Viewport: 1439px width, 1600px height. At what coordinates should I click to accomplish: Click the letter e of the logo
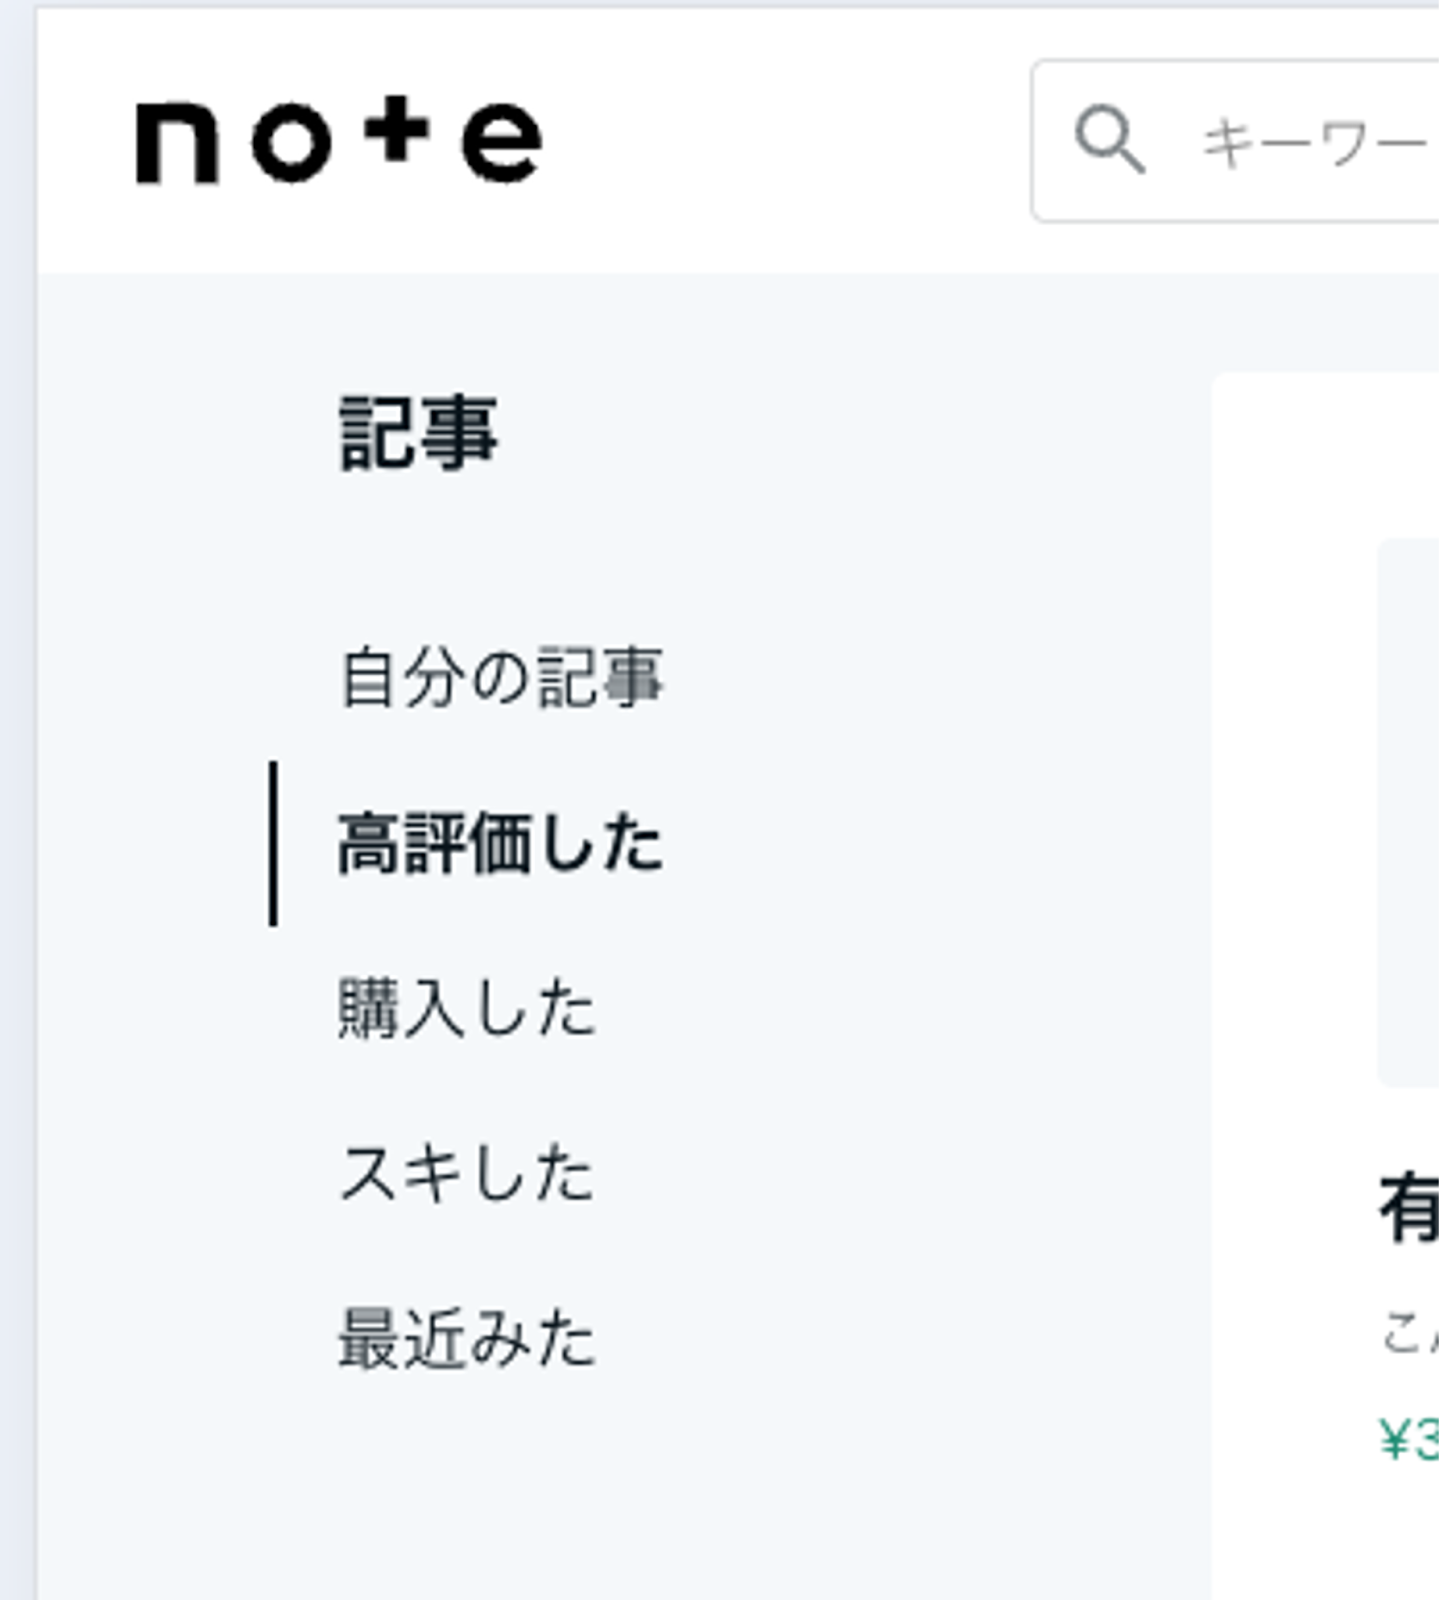pos(502,144)
